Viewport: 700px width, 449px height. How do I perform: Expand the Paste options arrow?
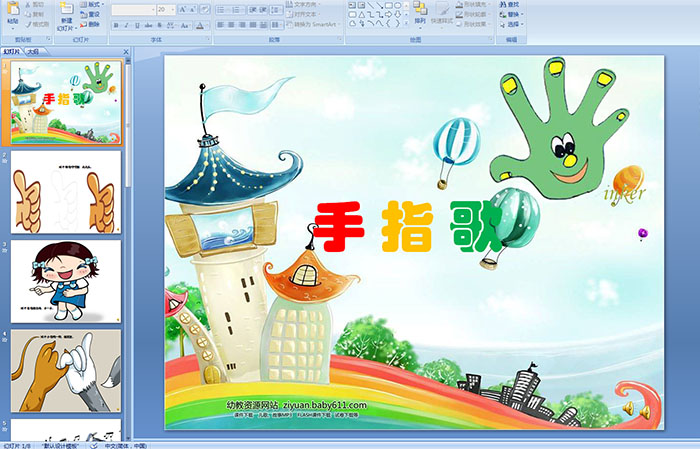13,29
